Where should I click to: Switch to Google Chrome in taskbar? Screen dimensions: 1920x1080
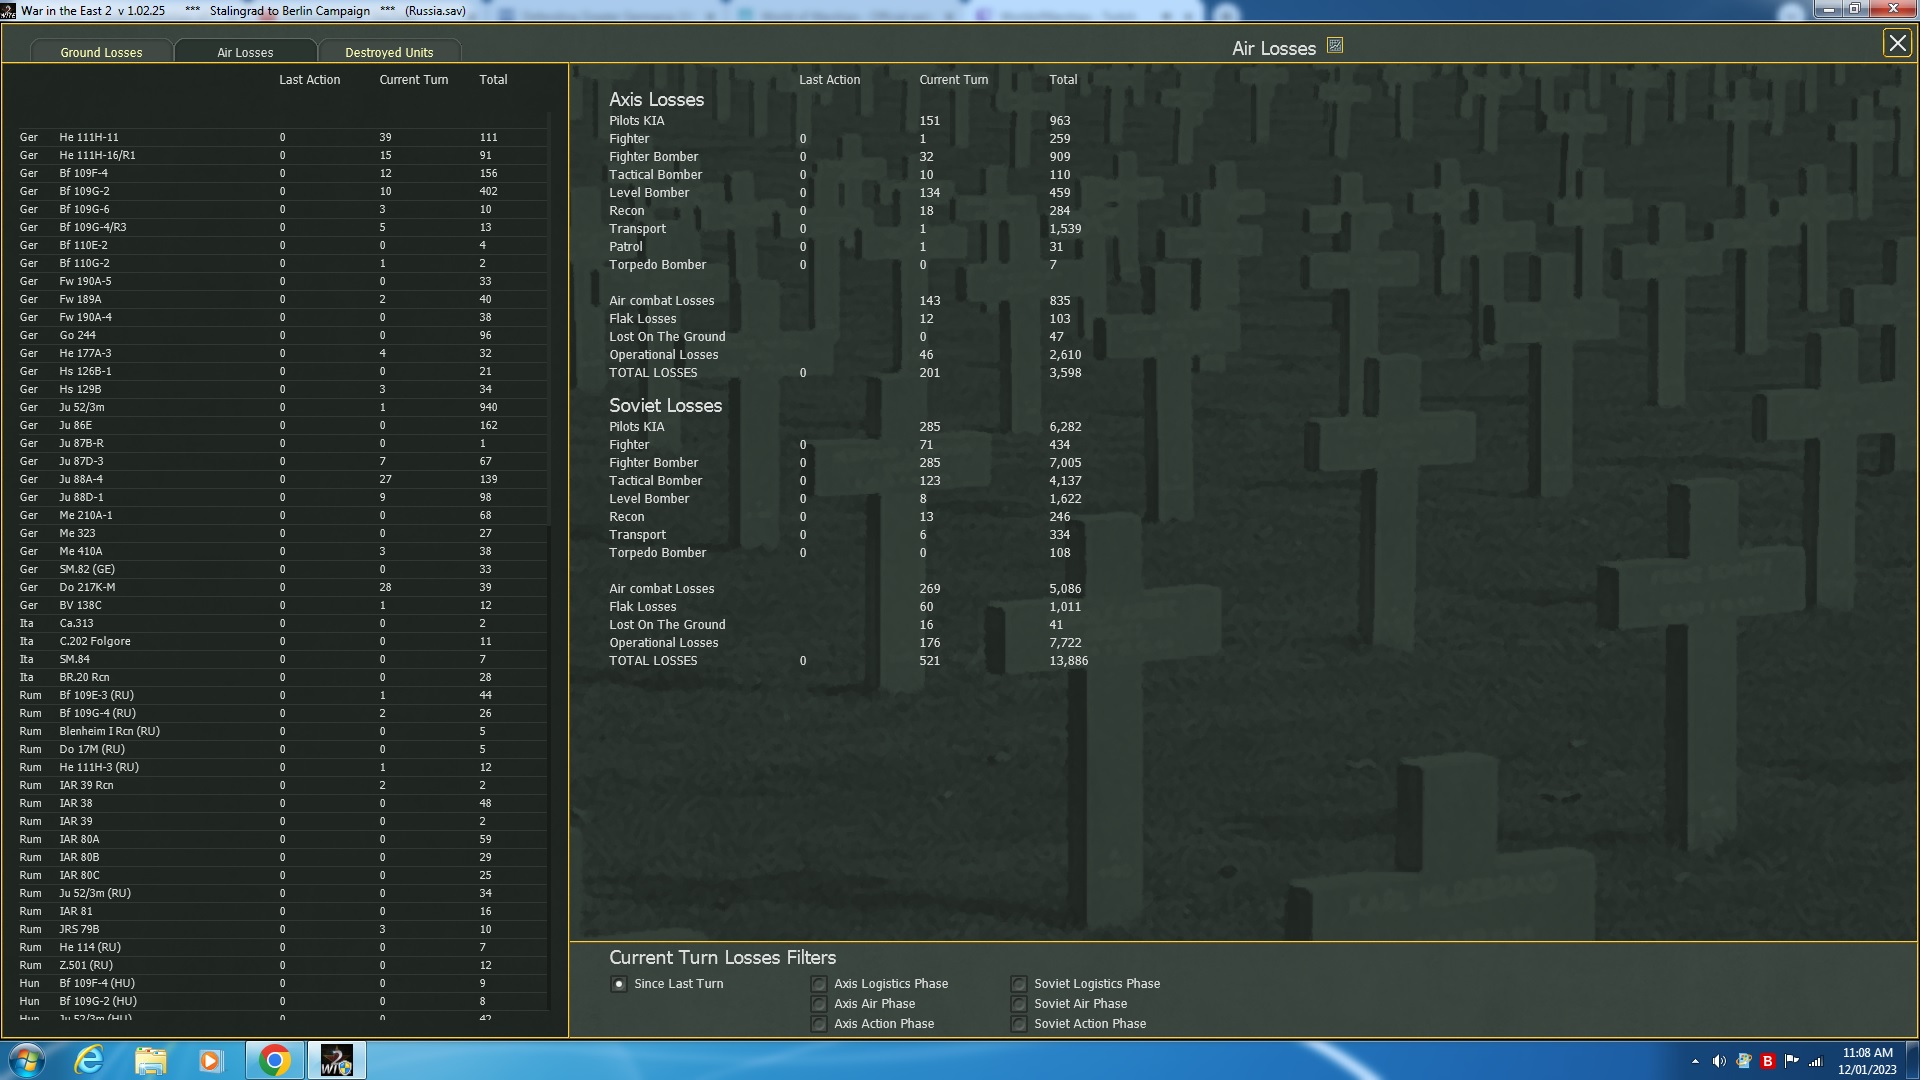pyautogui.click(x=274, y=1060)
